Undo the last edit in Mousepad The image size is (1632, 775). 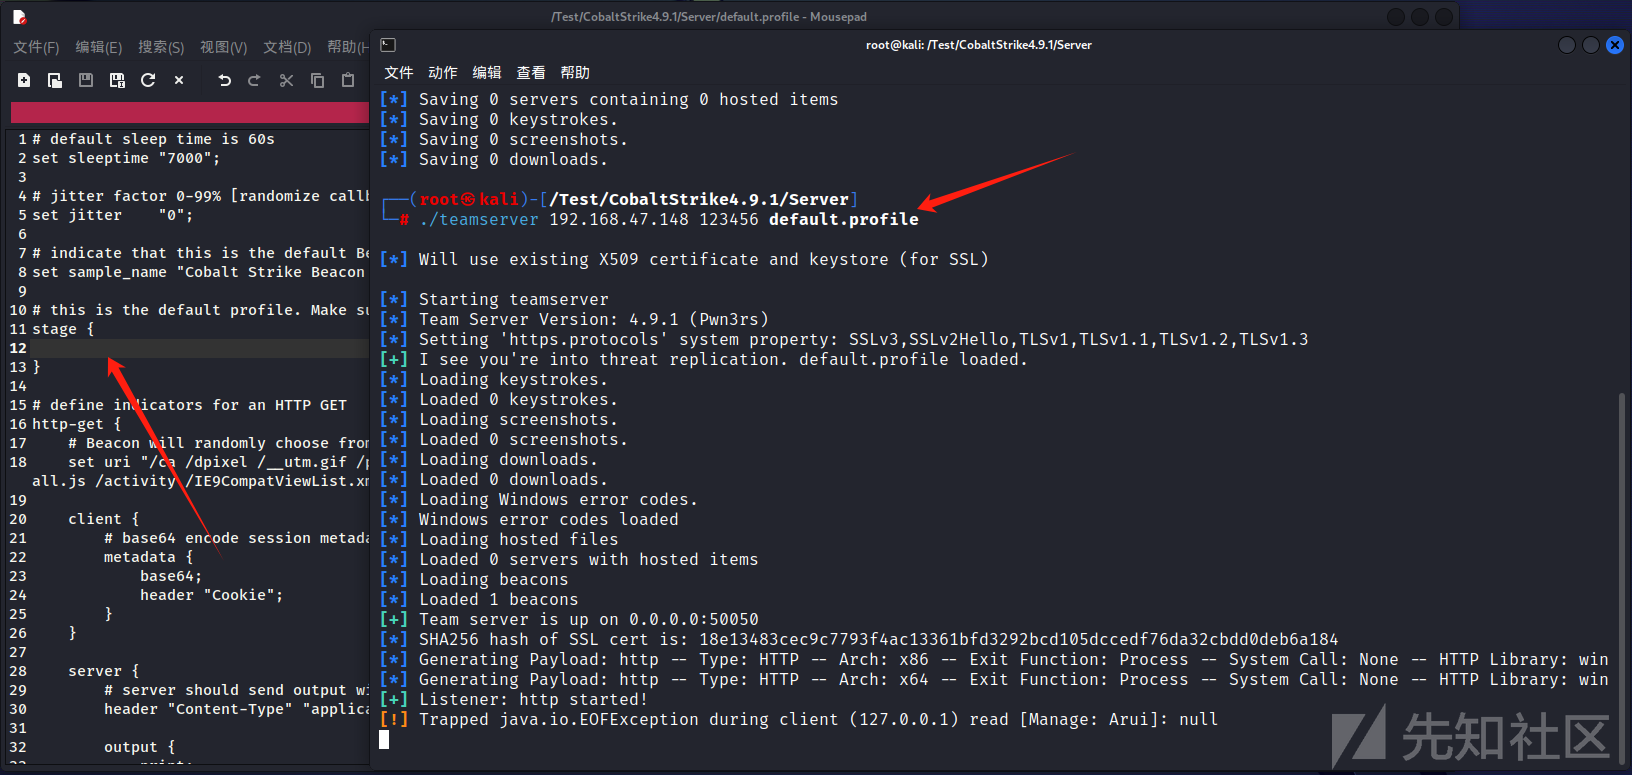click(x=225, y=80)
